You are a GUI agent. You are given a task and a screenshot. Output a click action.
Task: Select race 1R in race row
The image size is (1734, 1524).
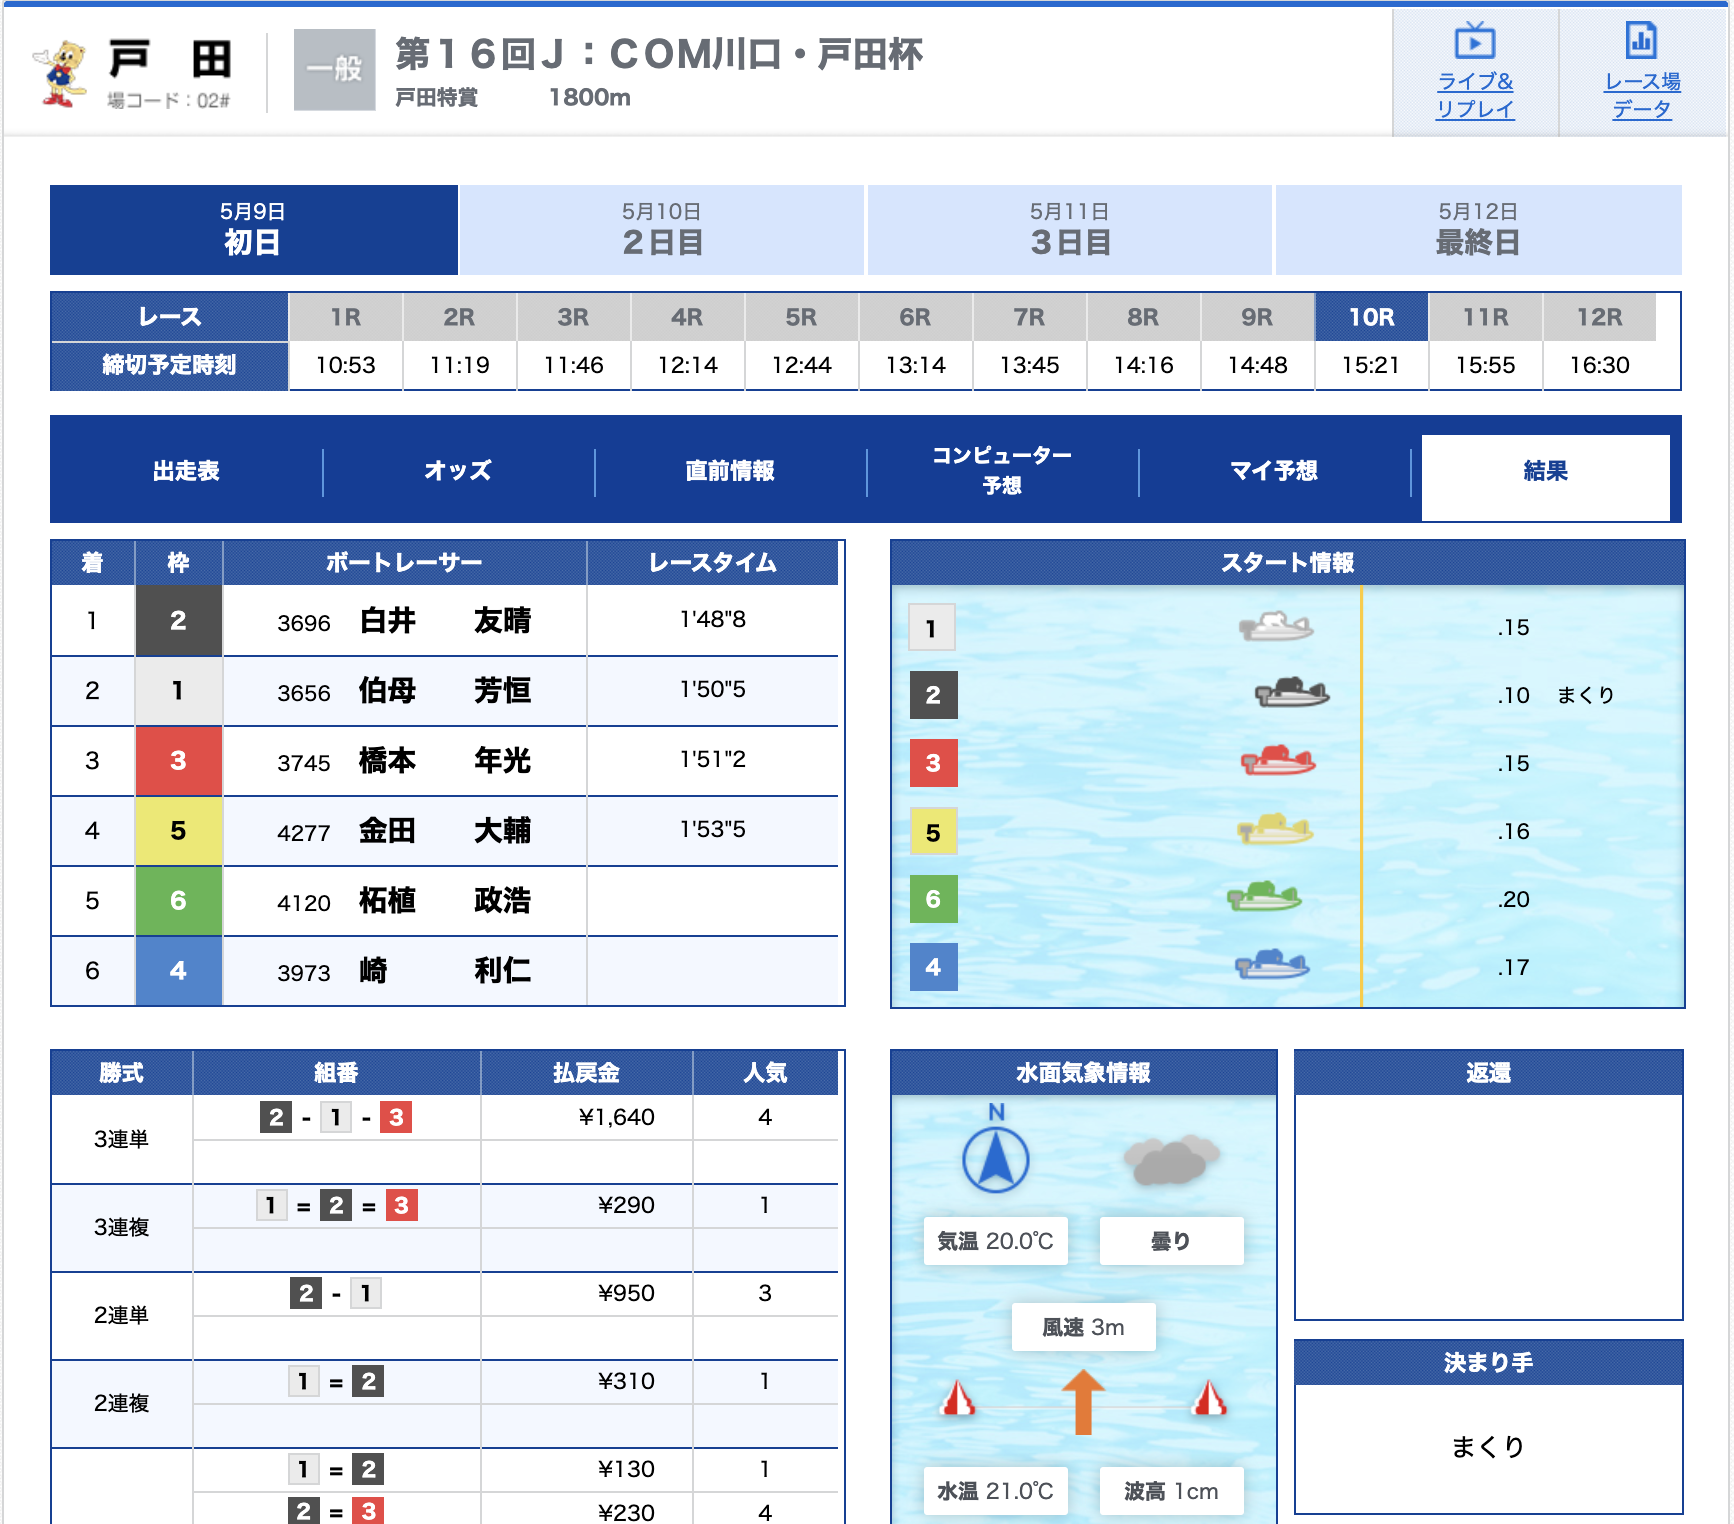(x=345, y=318)
